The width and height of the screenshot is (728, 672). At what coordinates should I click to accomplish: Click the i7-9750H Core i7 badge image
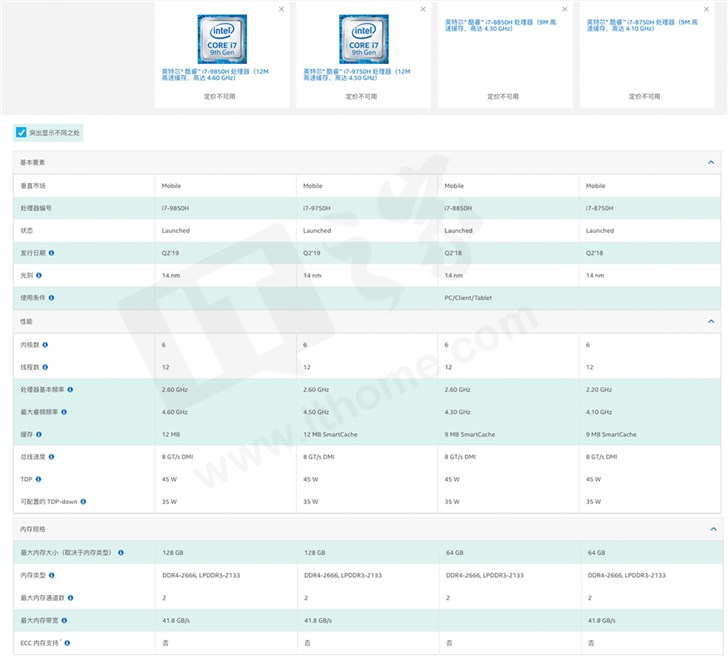click(364, 39)
